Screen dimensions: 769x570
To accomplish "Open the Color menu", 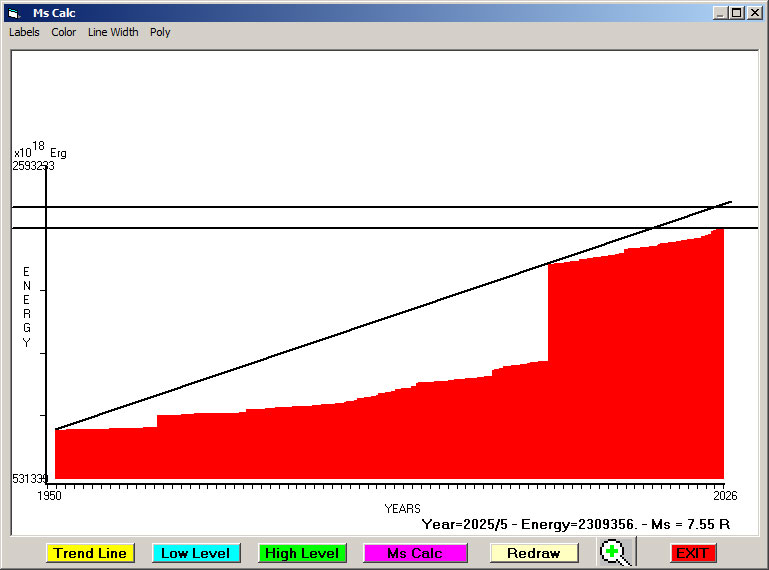I will pyautogui.click(x=64, y=32).
